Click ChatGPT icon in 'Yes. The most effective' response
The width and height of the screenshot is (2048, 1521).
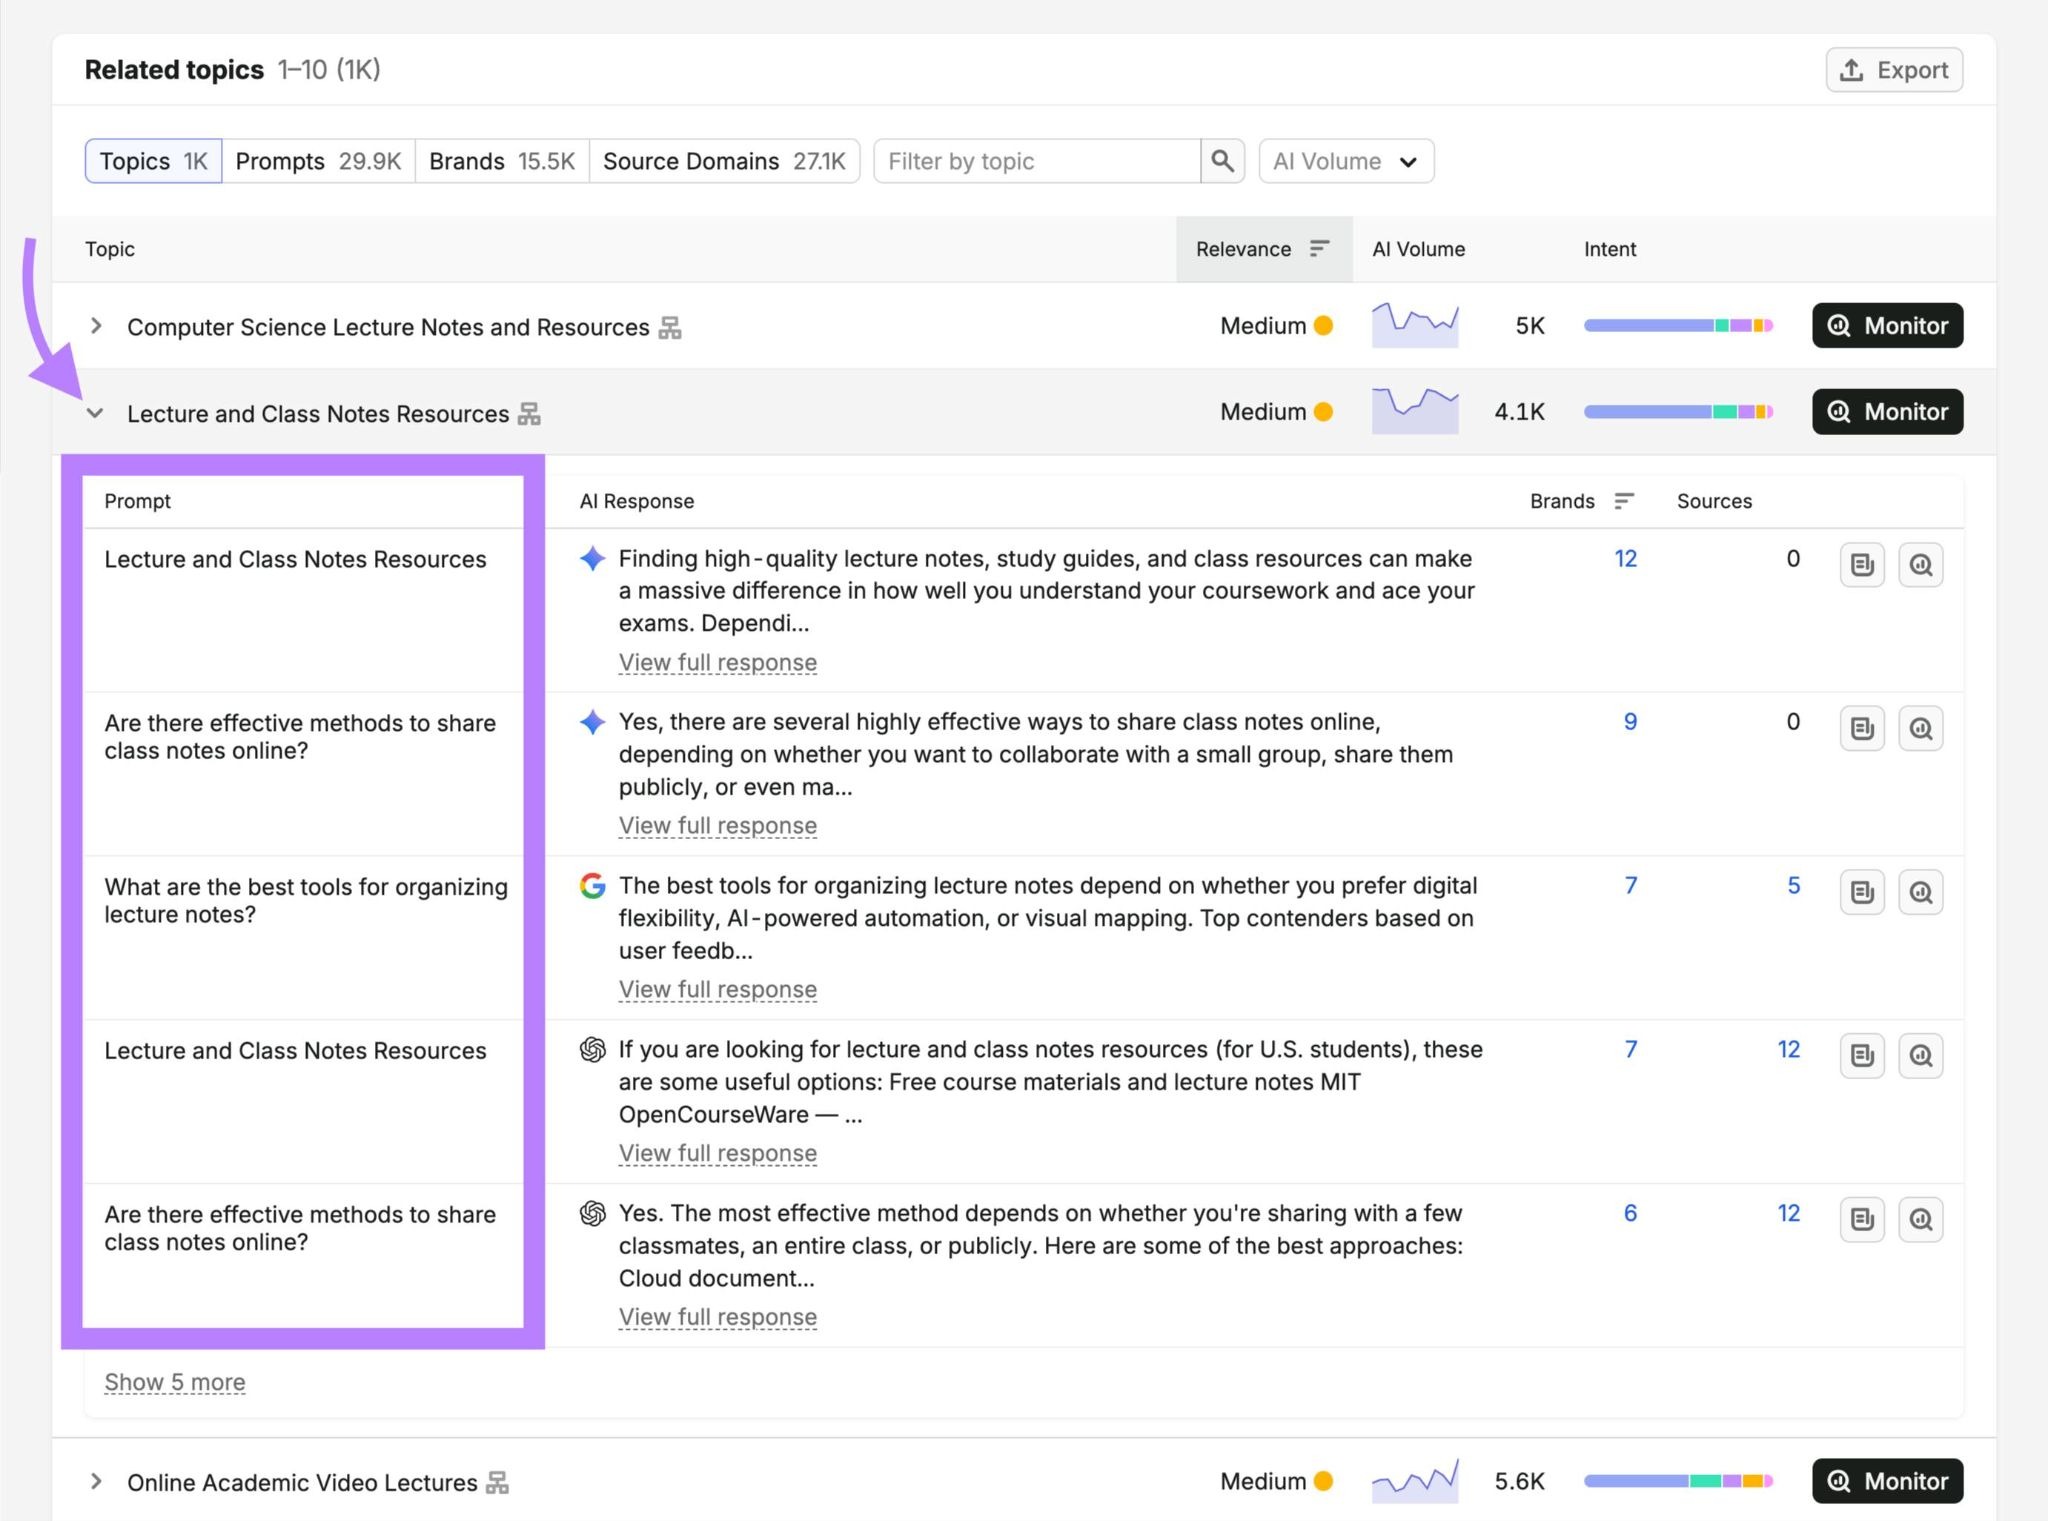(593, 1214)
